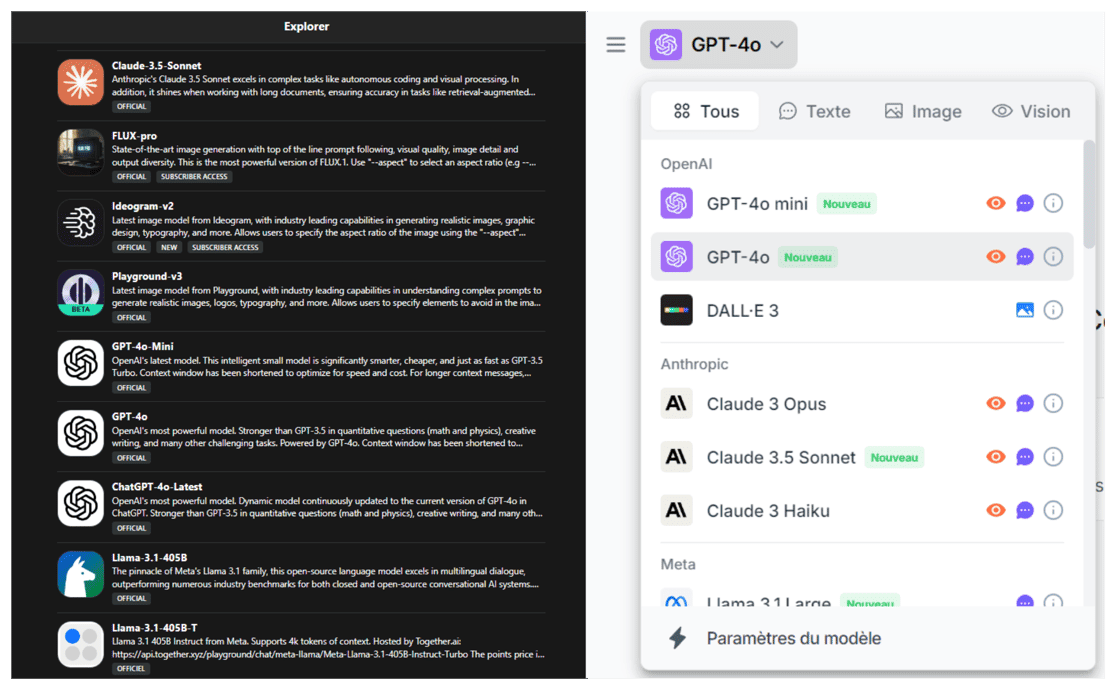The width and height of the screenshot is (1116, 690).
Task: Click the Anthropic section label
Action: [x=694, y=364]
